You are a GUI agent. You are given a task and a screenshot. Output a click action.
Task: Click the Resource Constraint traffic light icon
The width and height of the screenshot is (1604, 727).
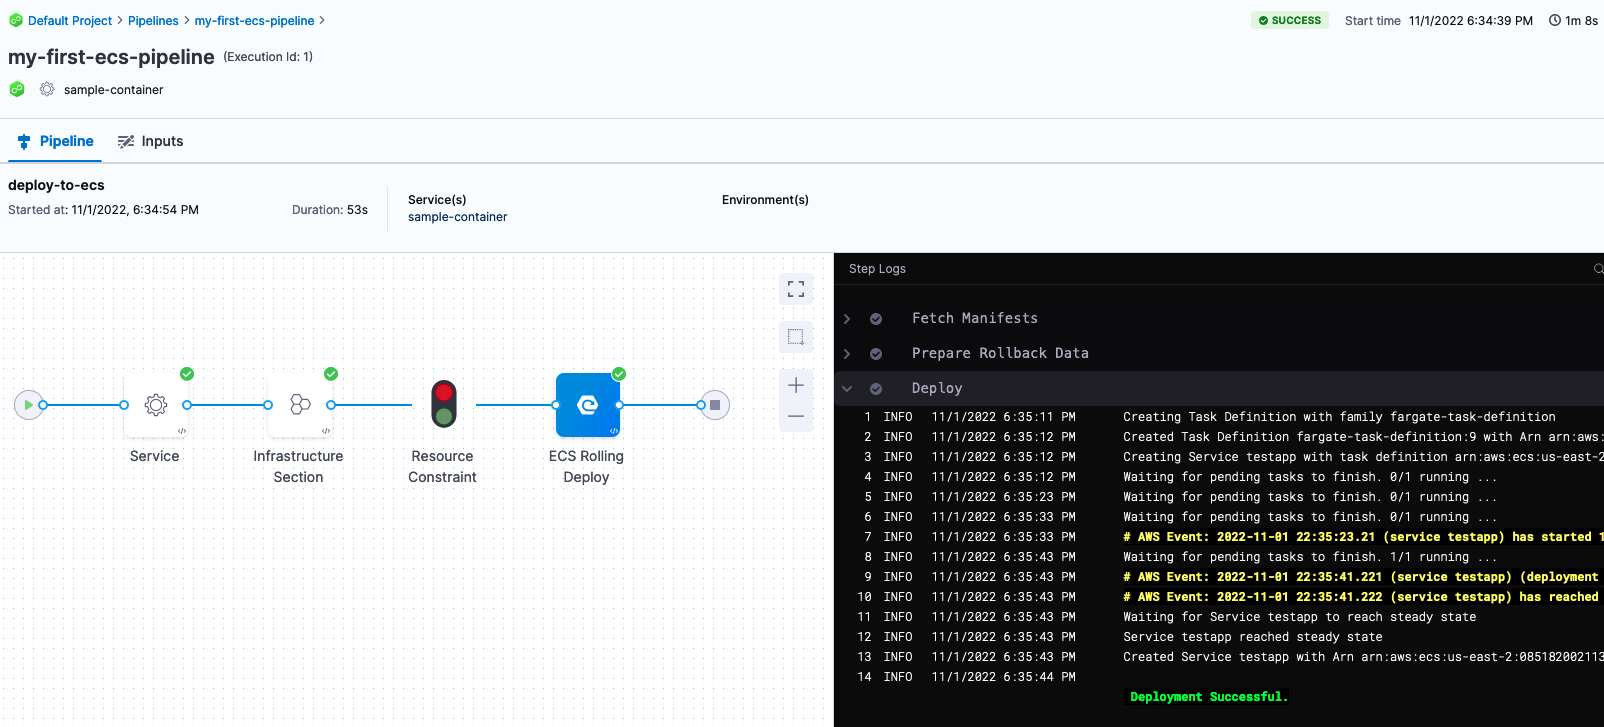tap(443, 405)
